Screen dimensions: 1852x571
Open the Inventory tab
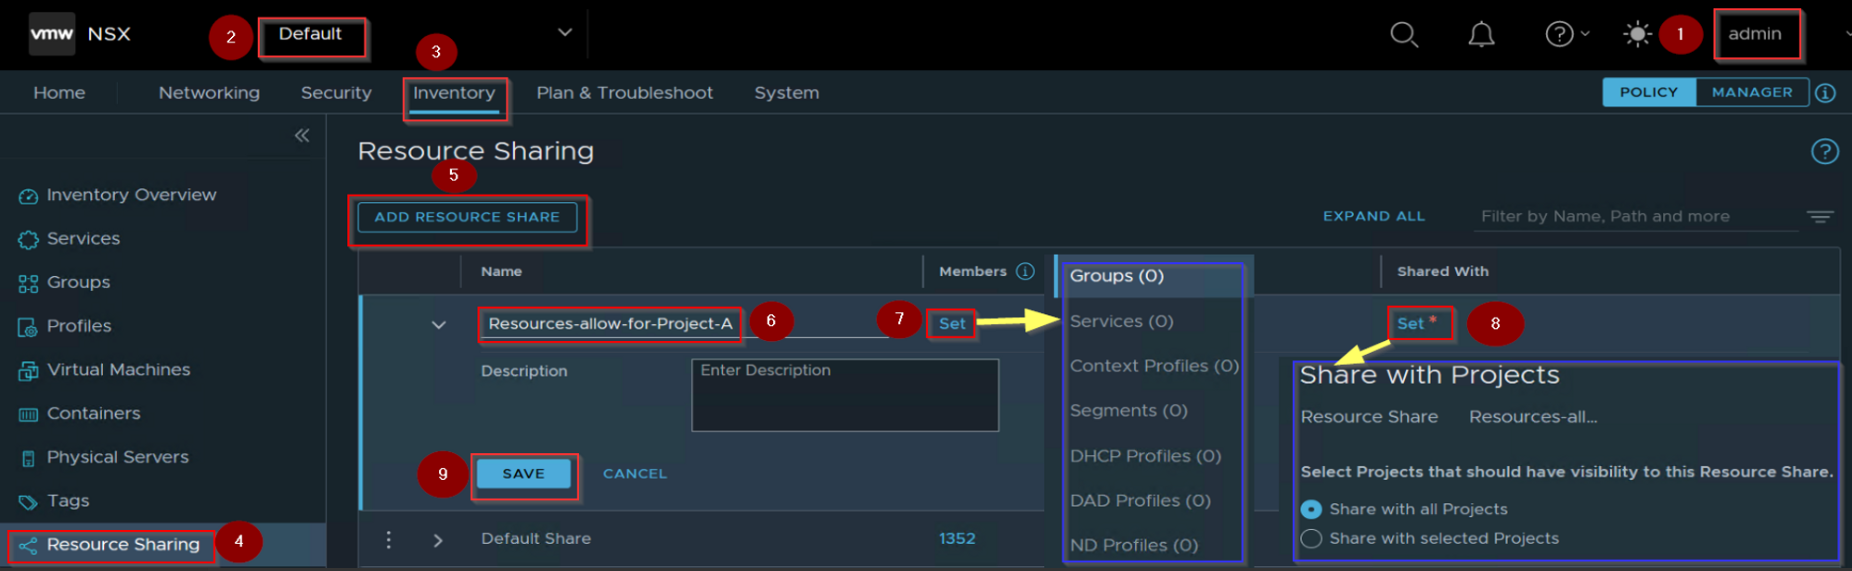tap(454, 93)
